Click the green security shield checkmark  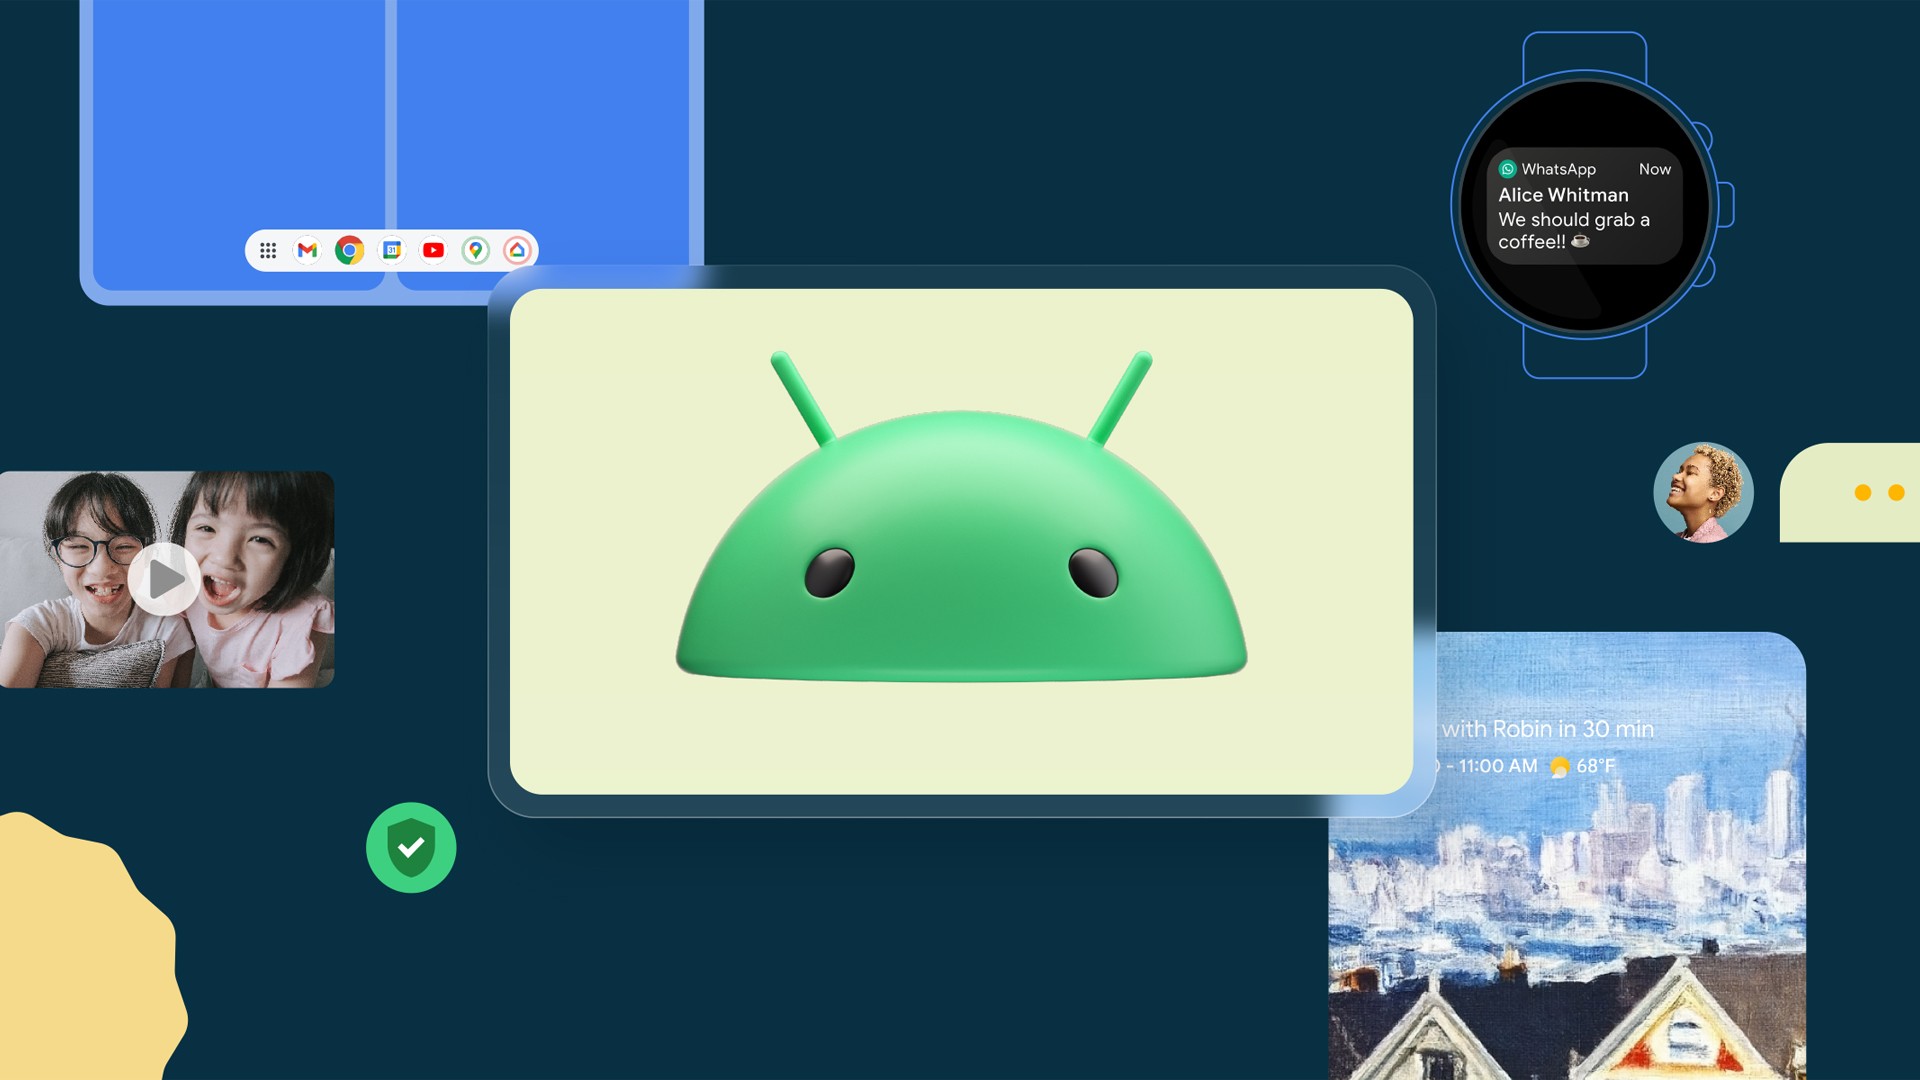(x=411, y=847)
